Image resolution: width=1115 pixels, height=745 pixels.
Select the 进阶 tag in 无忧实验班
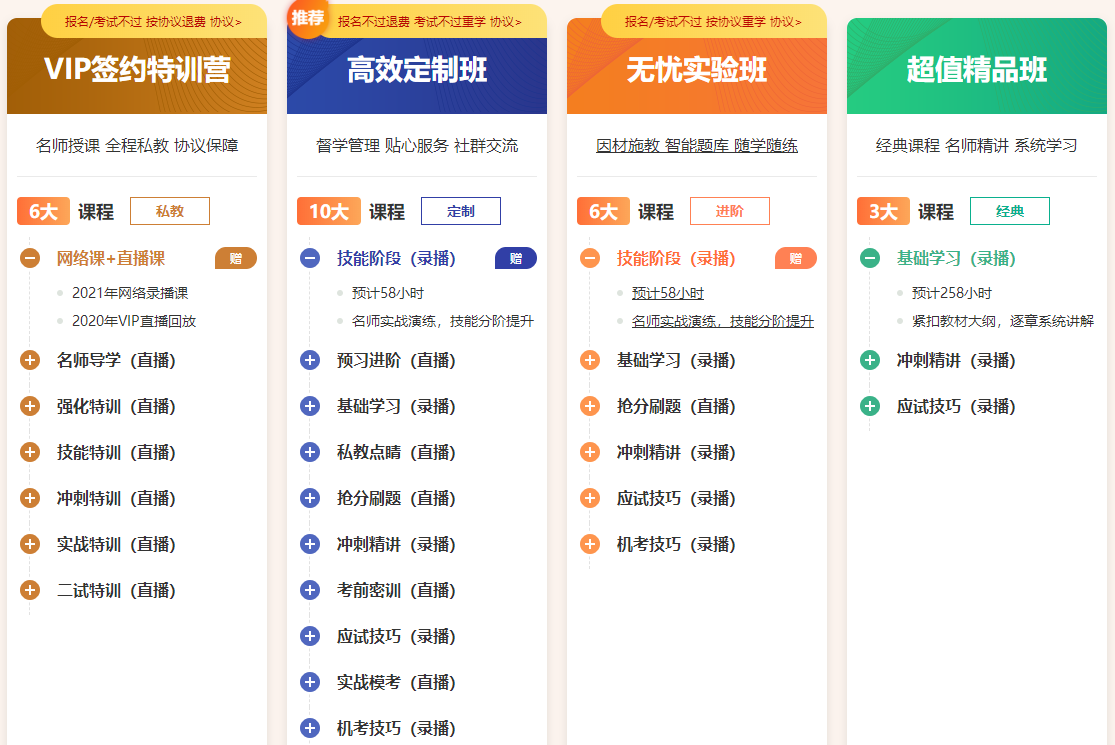point(730,212)
